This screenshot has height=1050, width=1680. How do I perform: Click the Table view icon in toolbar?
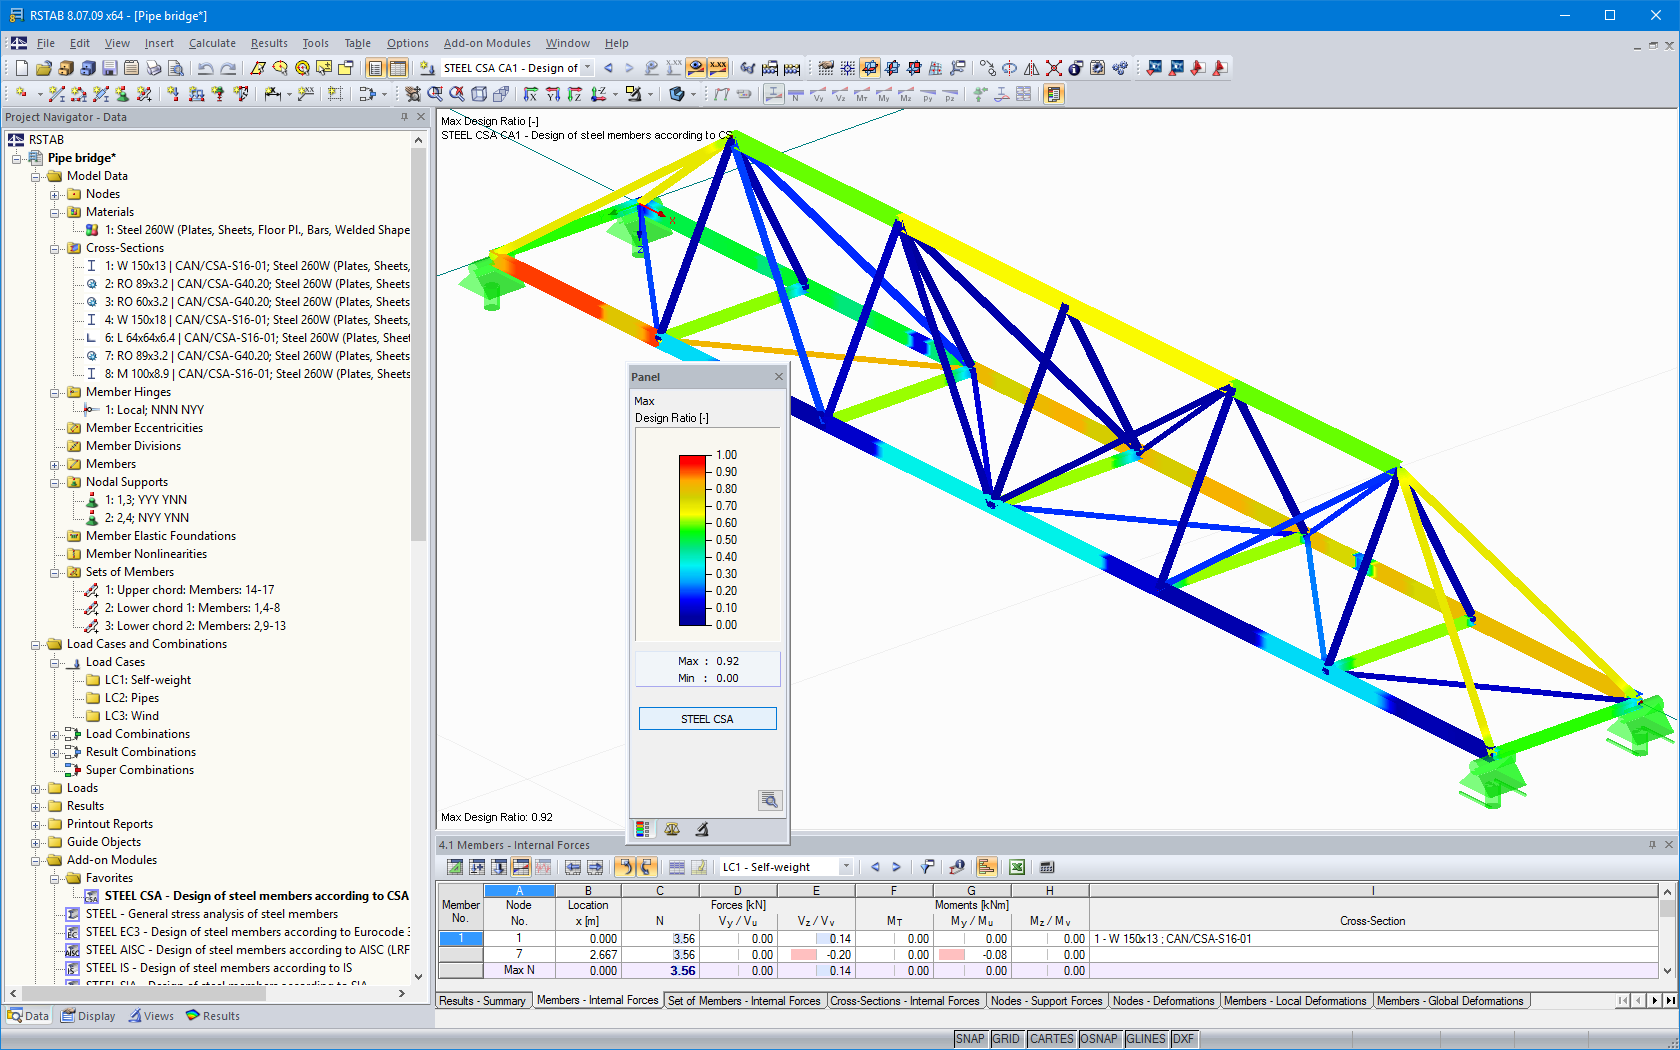(x=397, y=68)
